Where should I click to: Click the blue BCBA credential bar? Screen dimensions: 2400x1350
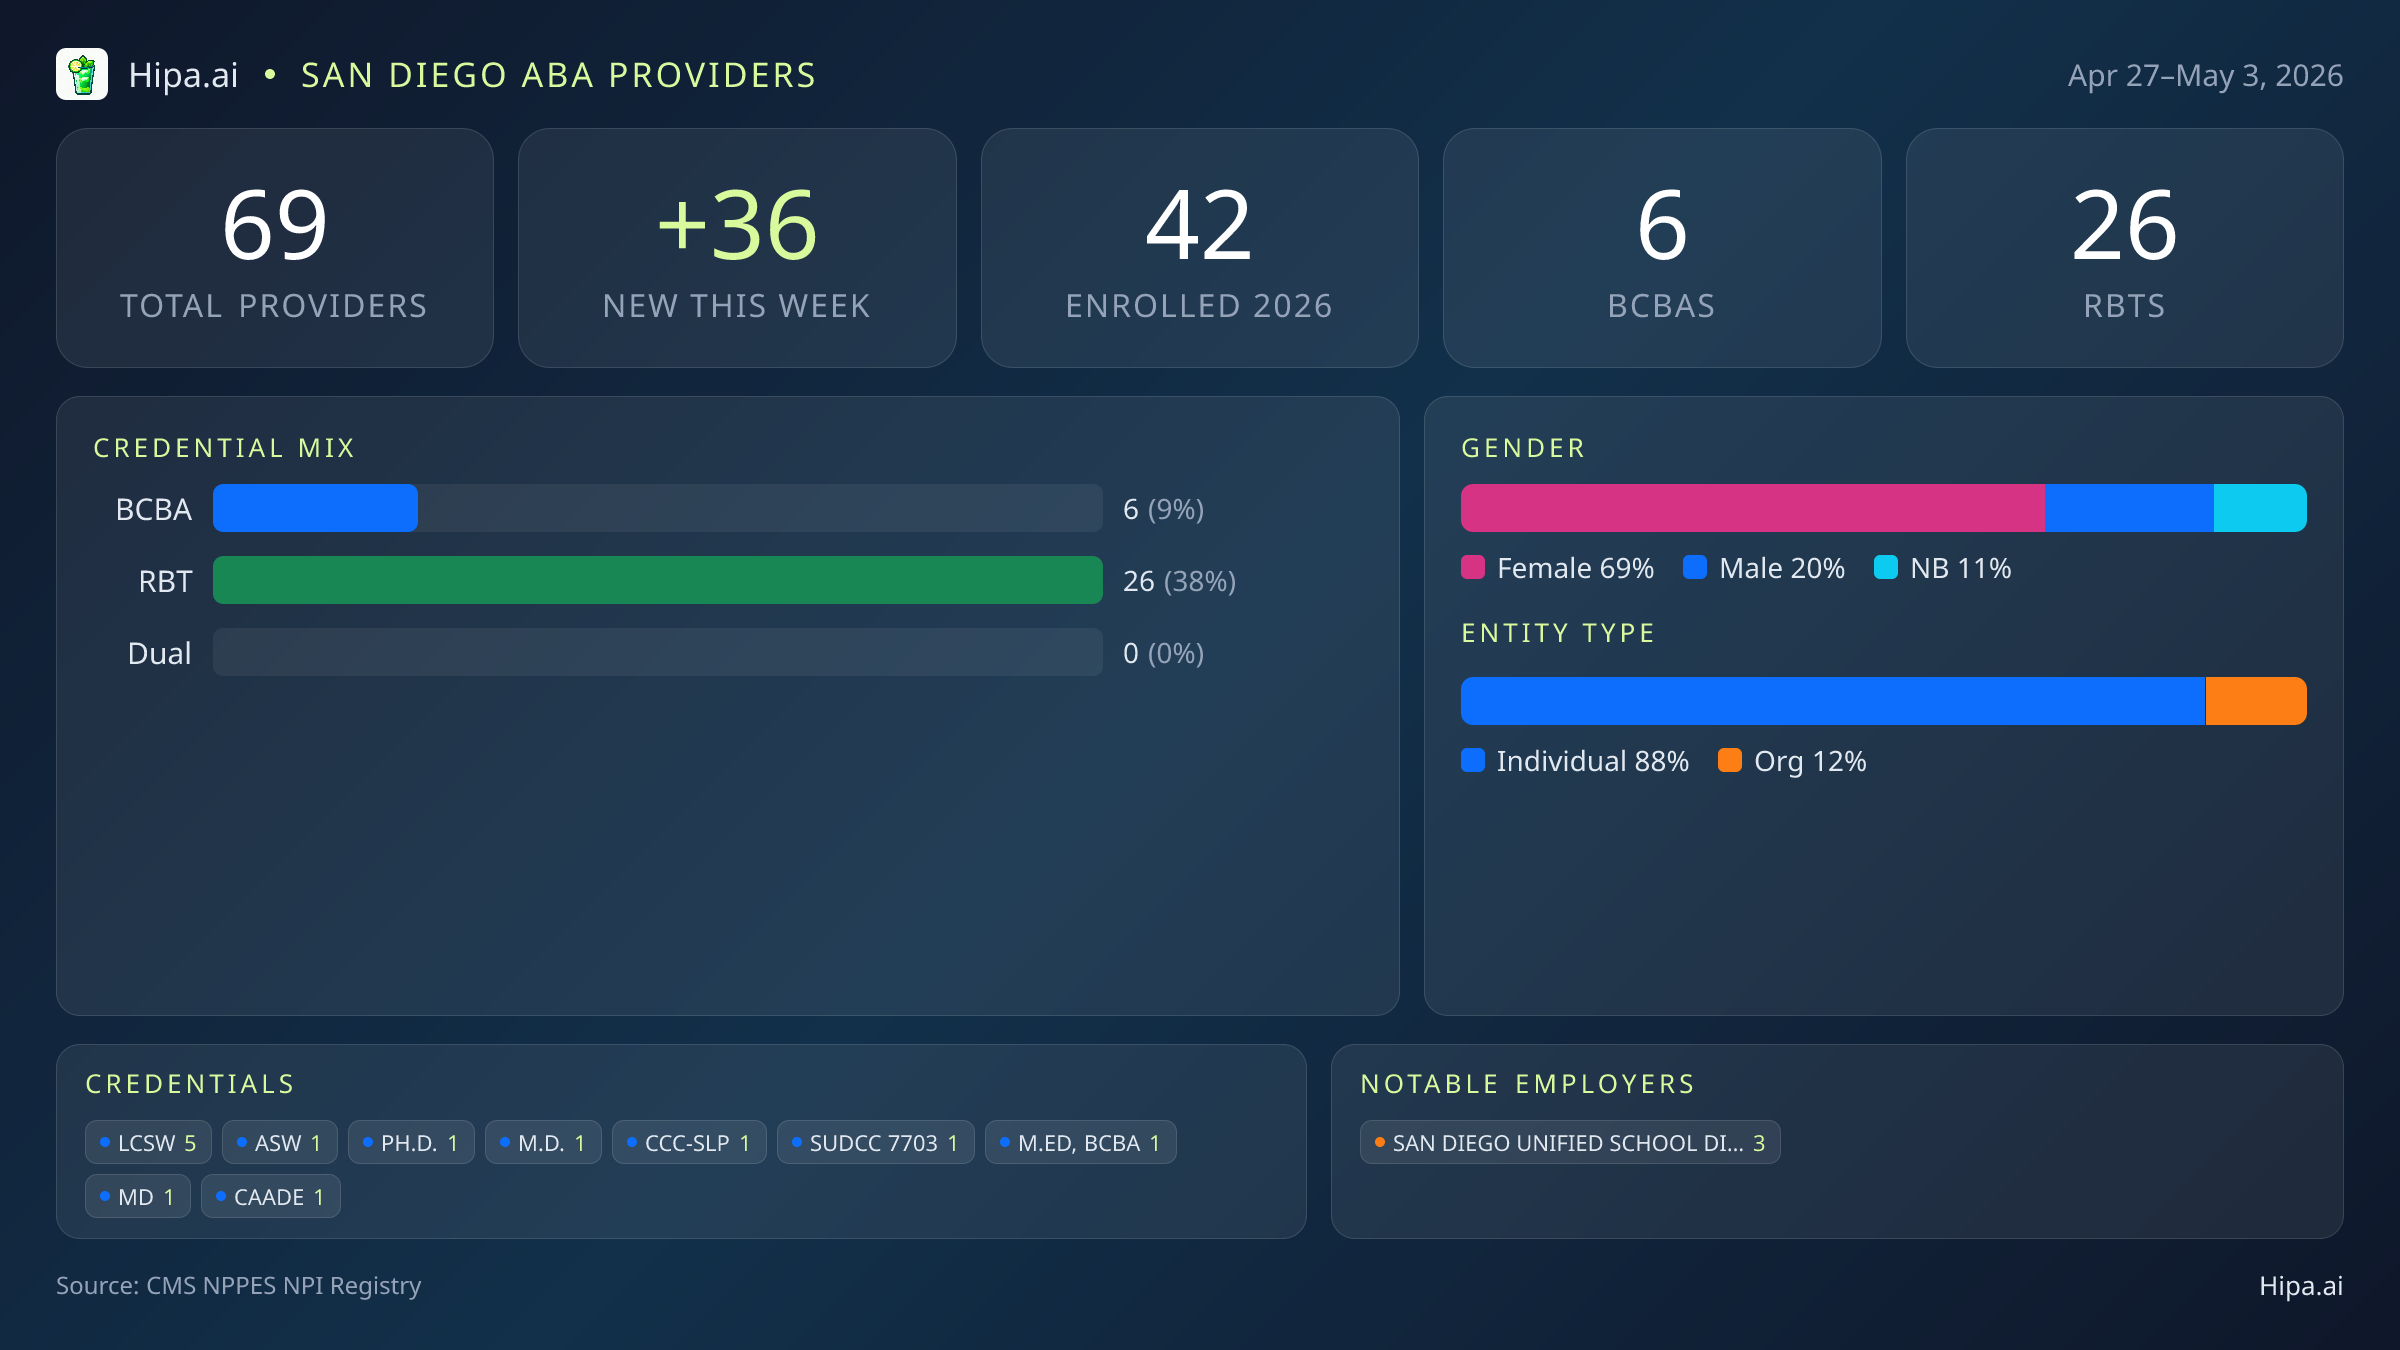[x=315, y=508]
